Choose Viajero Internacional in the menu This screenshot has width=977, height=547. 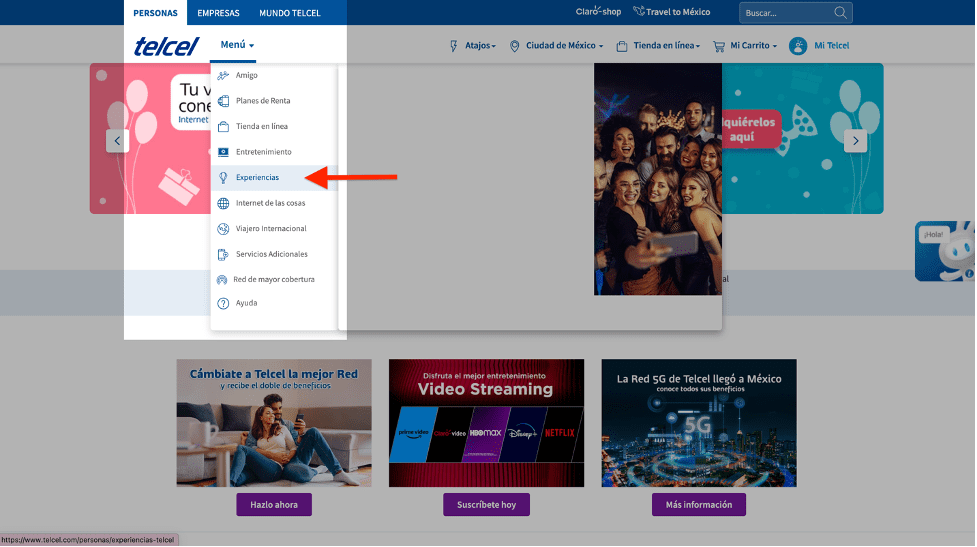coord(271,229)
